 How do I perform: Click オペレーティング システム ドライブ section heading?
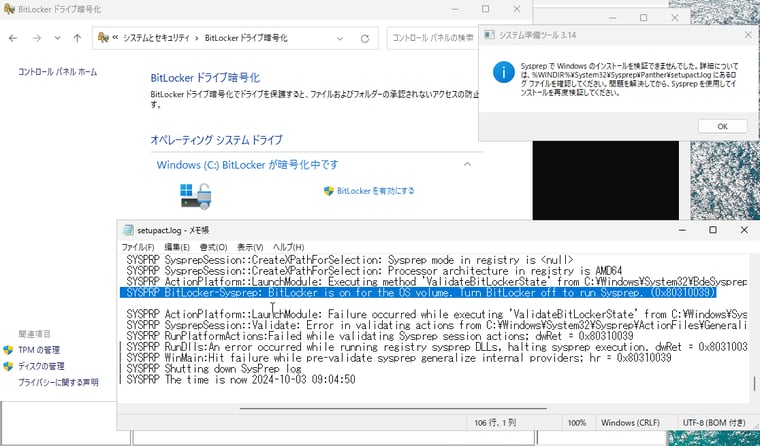point(216,140)
